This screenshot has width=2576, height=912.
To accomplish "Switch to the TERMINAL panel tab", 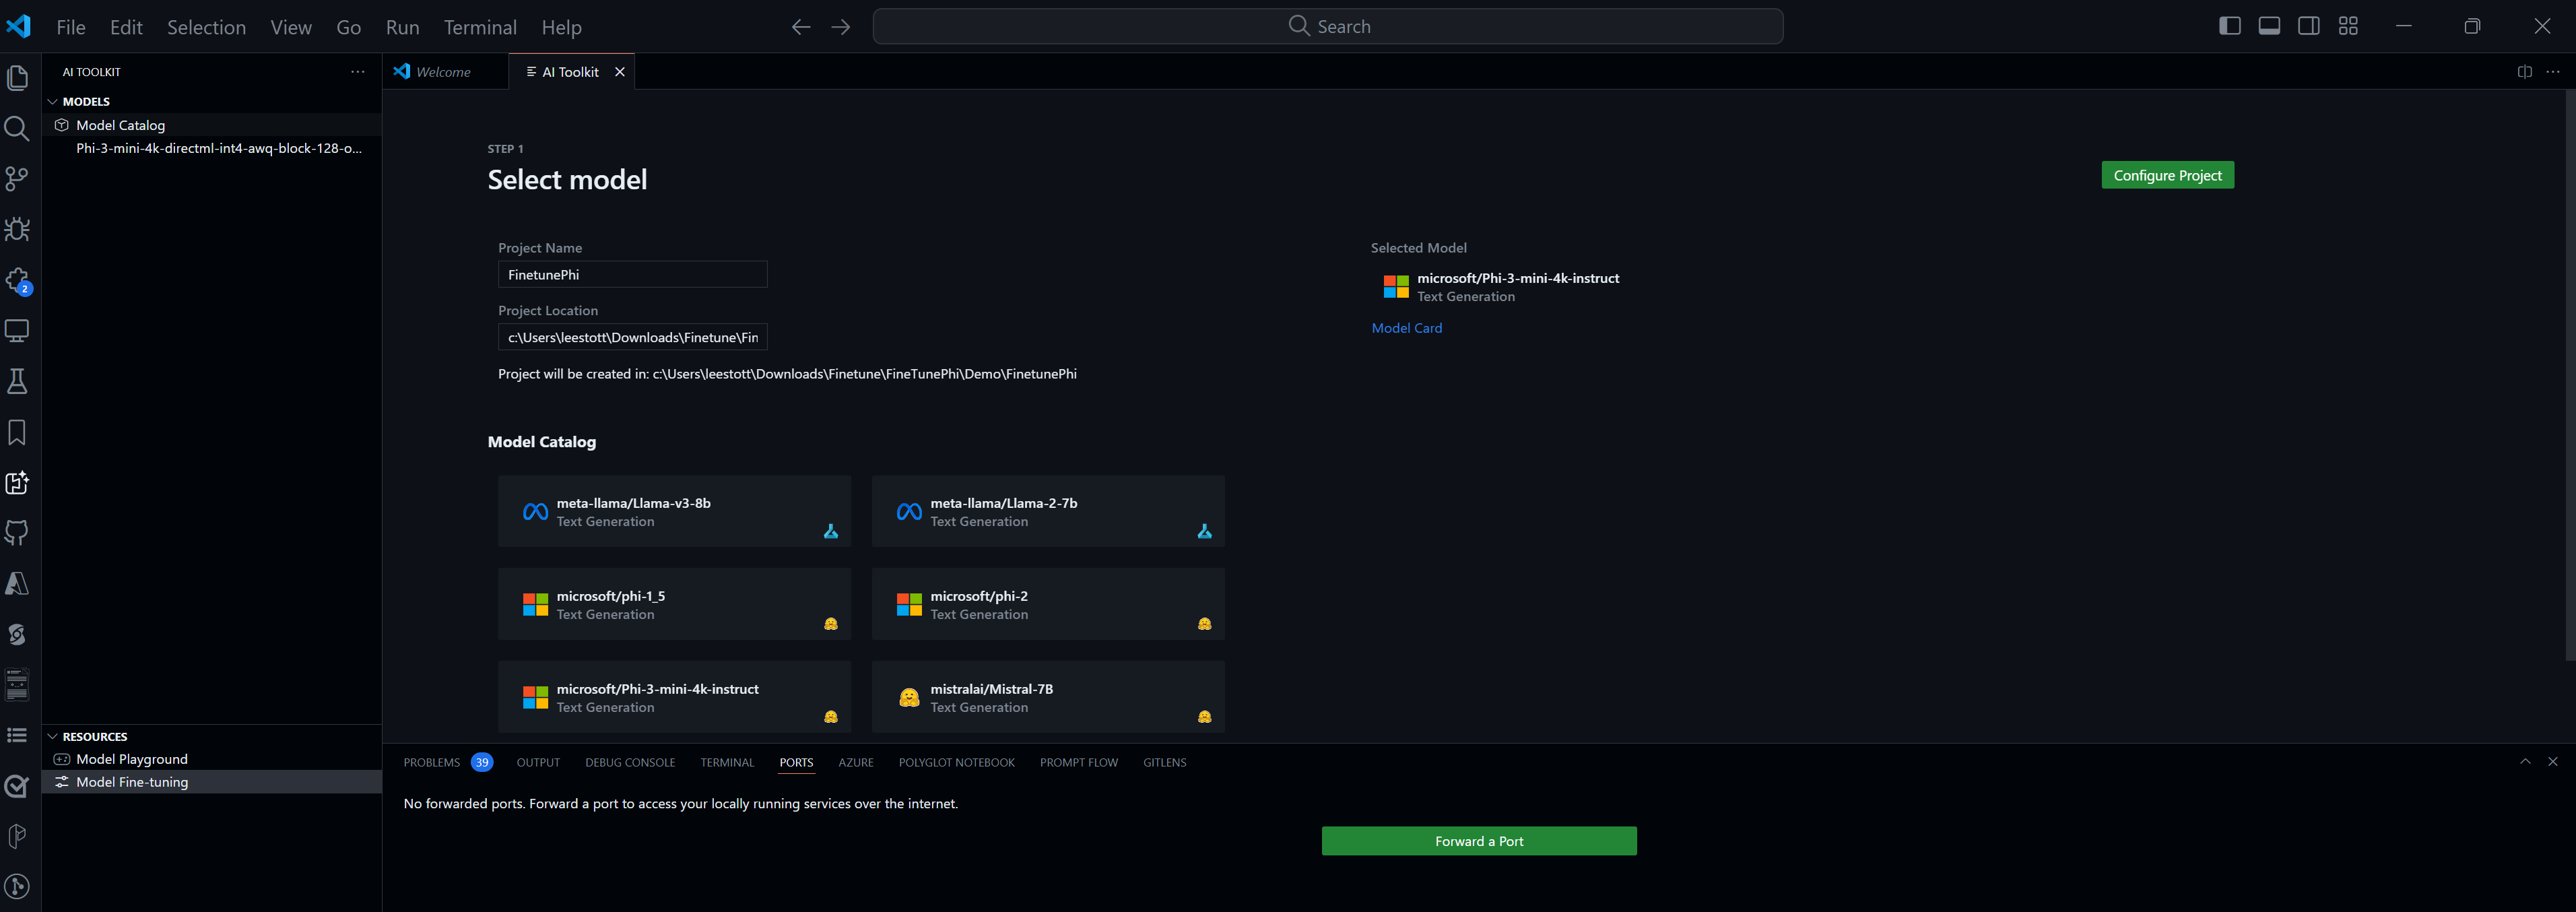I will (727, 762).
